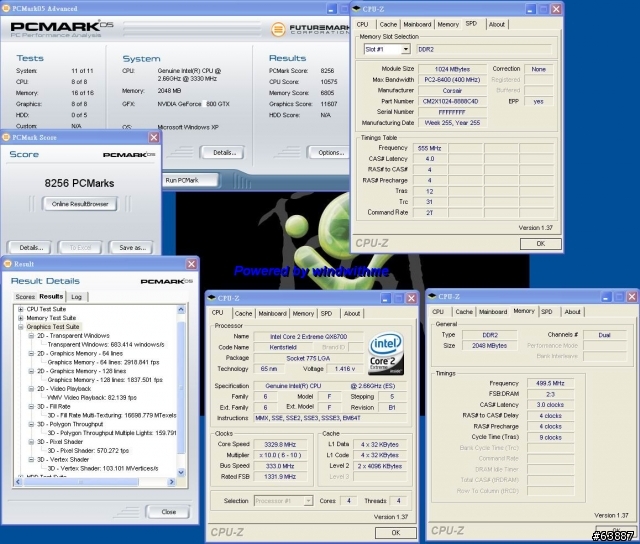The width and height of the screenshot is (640, 544).
Task: Click result tree vertical scrollbar up arrow
Action: coord(181,310)
